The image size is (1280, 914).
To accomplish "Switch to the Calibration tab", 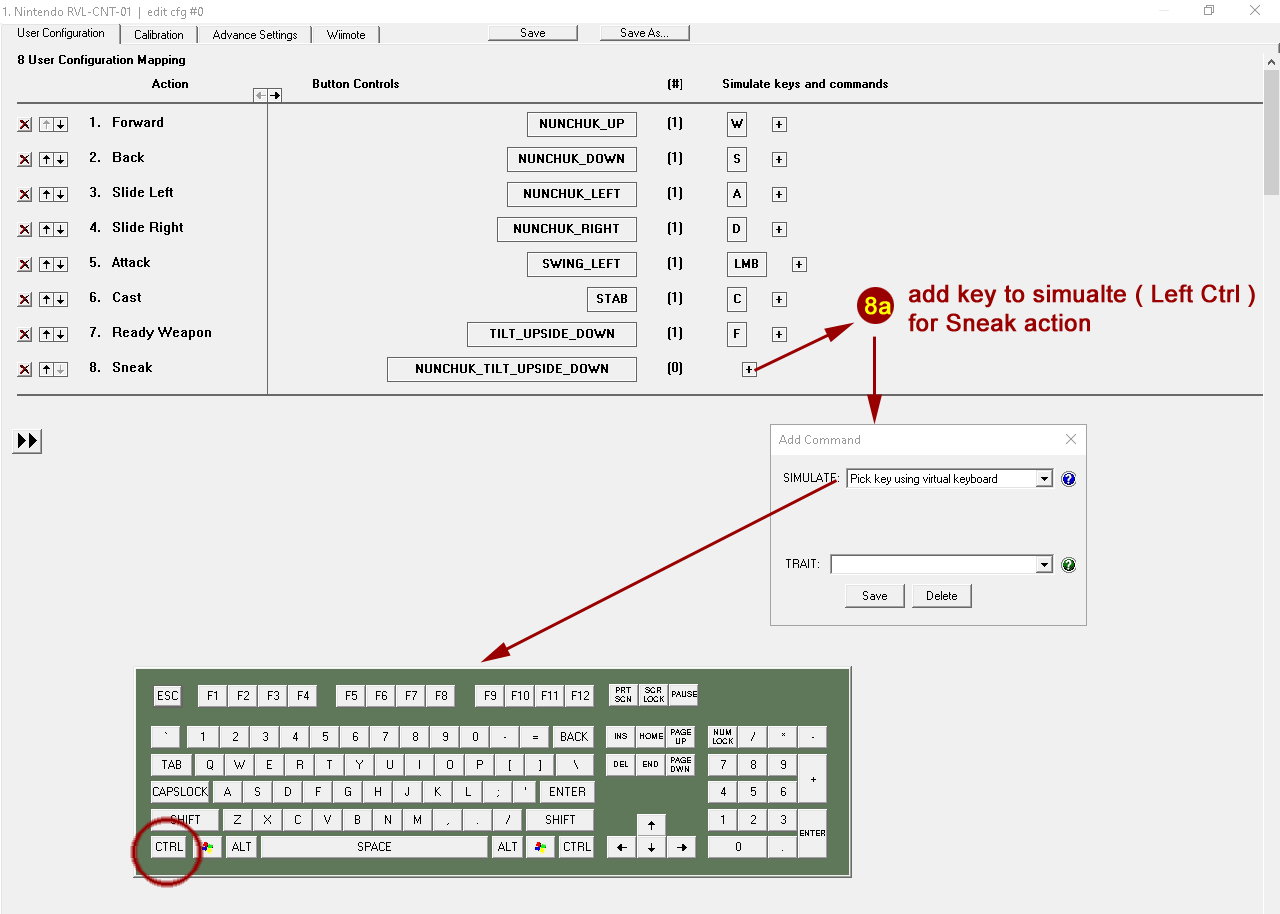I will [158, 35].
